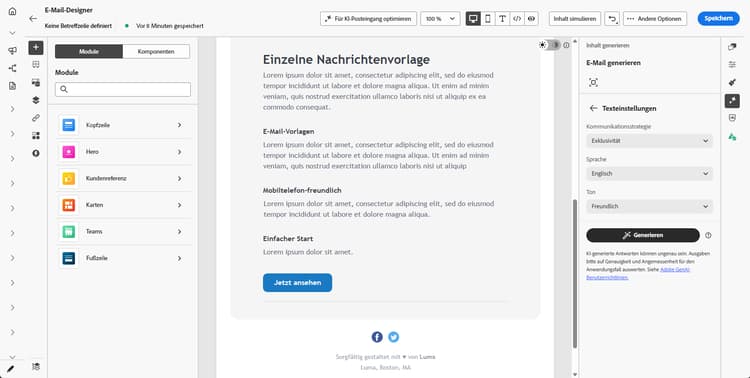Click the Speichern button

(718, 19)
